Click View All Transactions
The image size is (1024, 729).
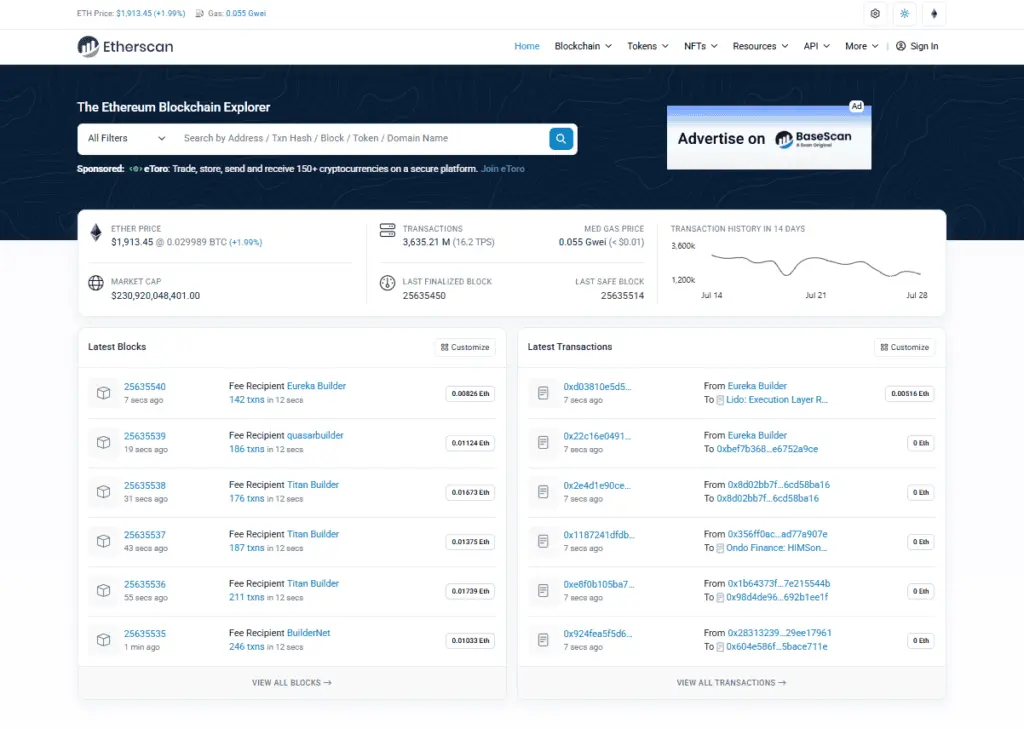731,683
